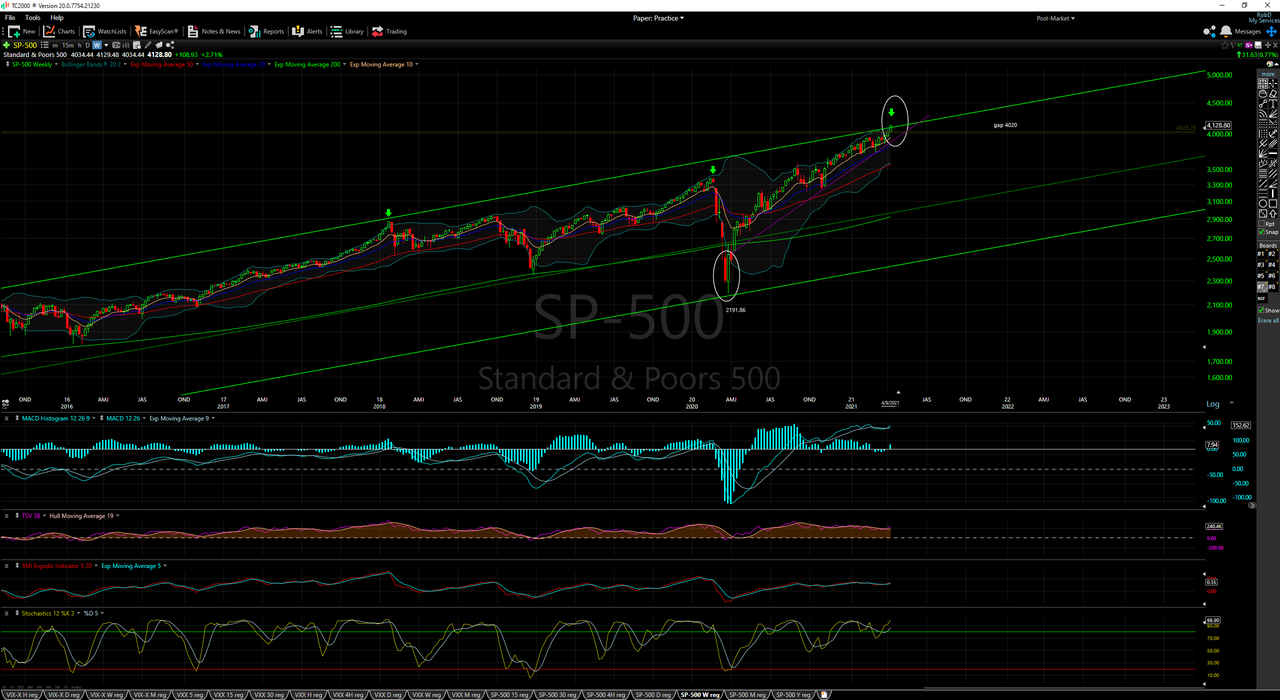The height and width of the screenshot is (700, 1280).
Task: Click the star favorite icon on chart
Action: (x=1225, y=45)
